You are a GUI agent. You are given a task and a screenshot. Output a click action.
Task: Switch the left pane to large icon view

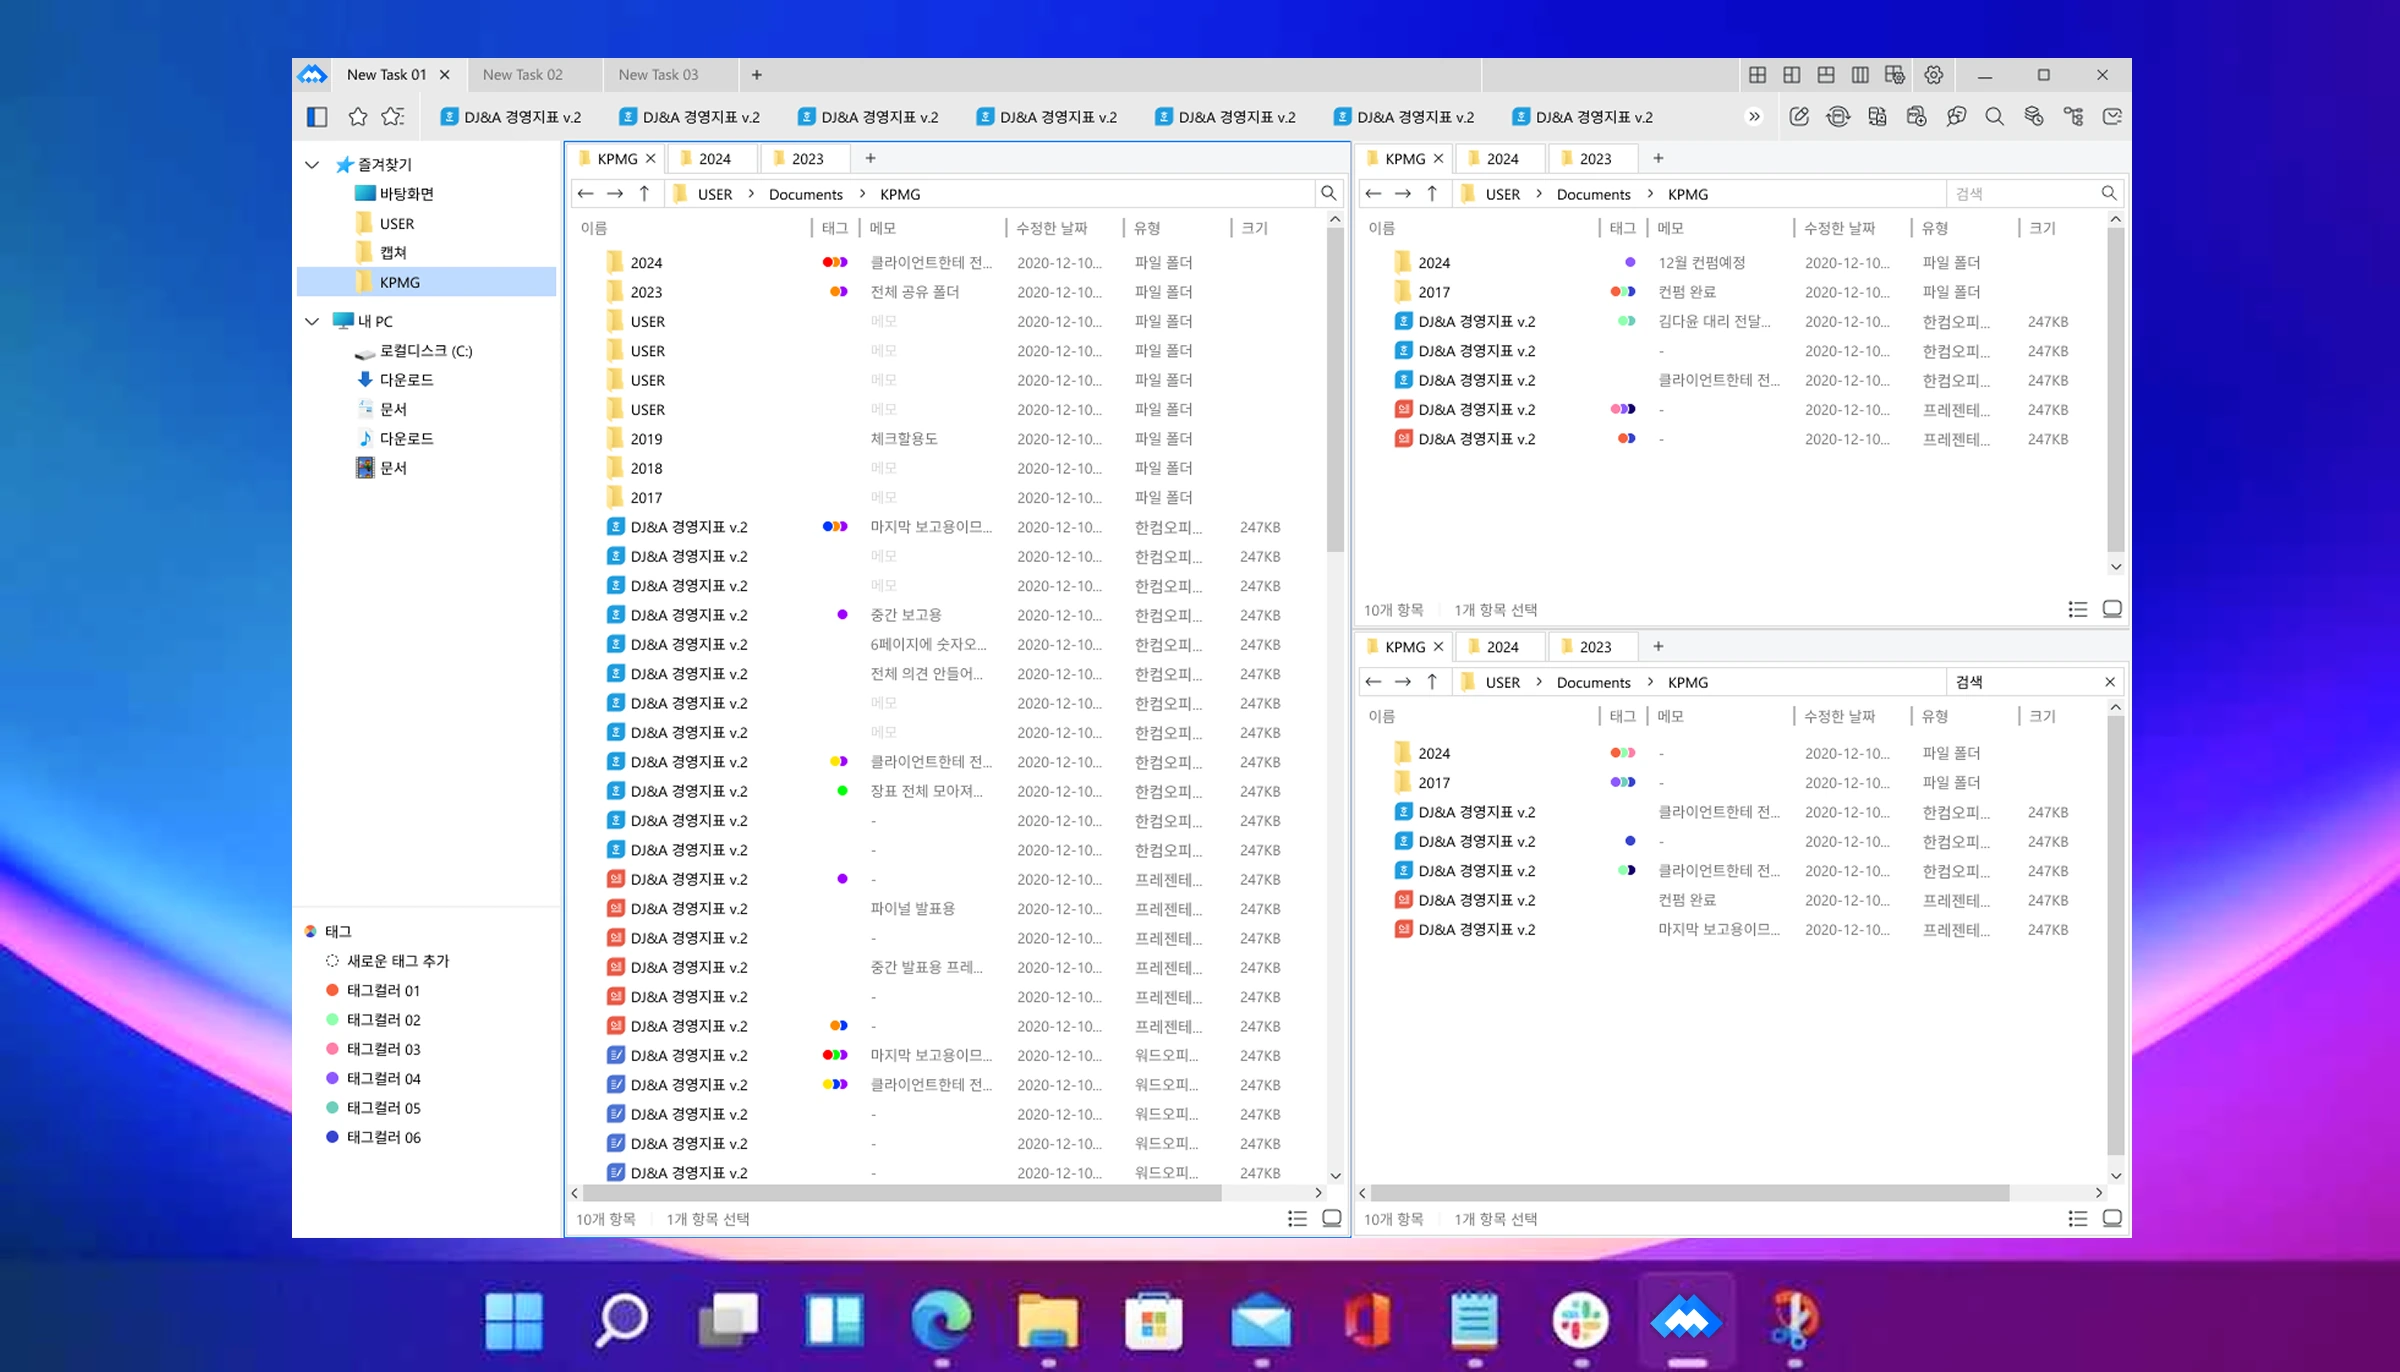1332,1219
